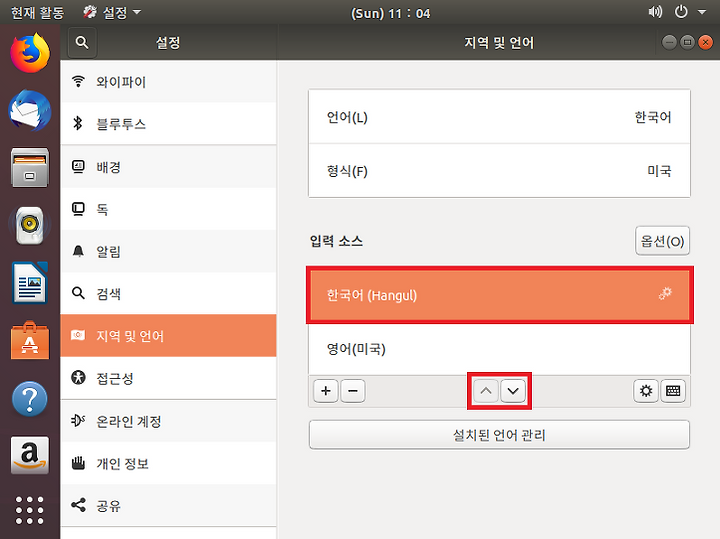Screen dimensions: 720x539
Task: Click 설치된 언어 관리 button
Action: (499, 434)
